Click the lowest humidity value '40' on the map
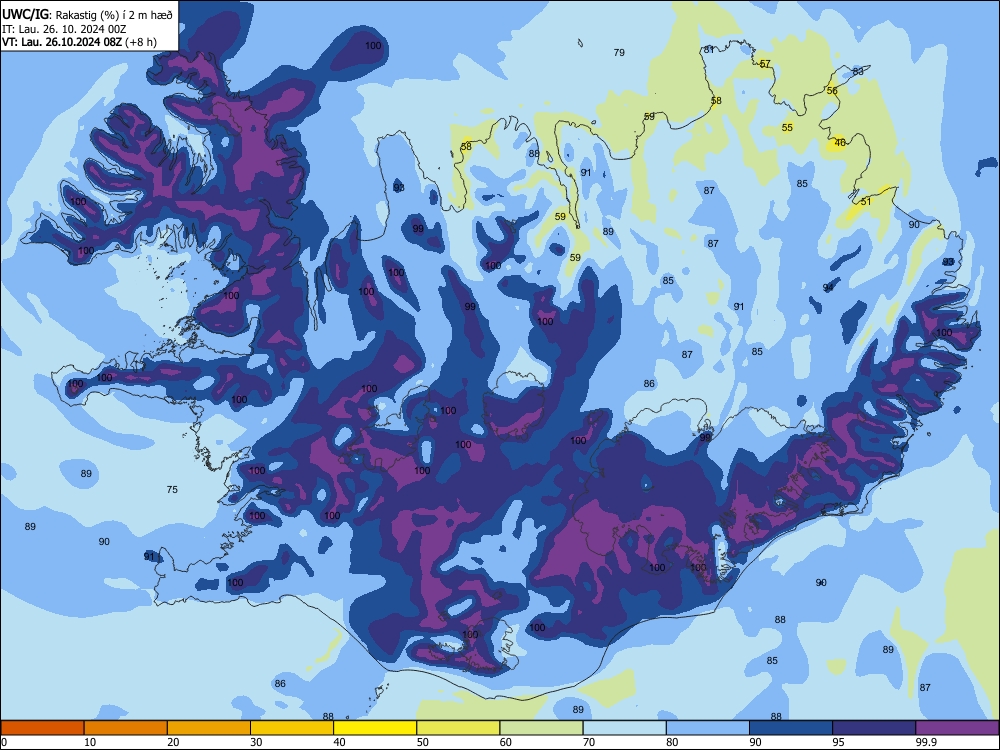 tap(841, 143)
